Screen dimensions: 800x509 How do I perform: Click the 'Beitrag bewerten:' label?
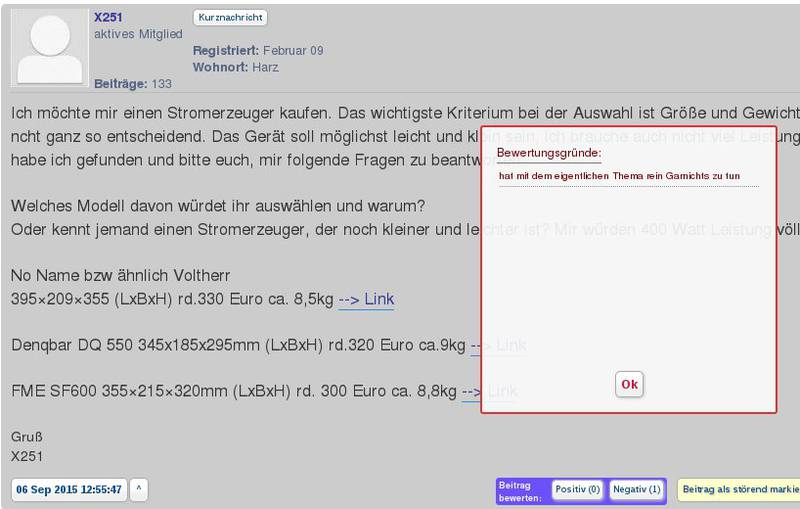(x=520, y=492)
